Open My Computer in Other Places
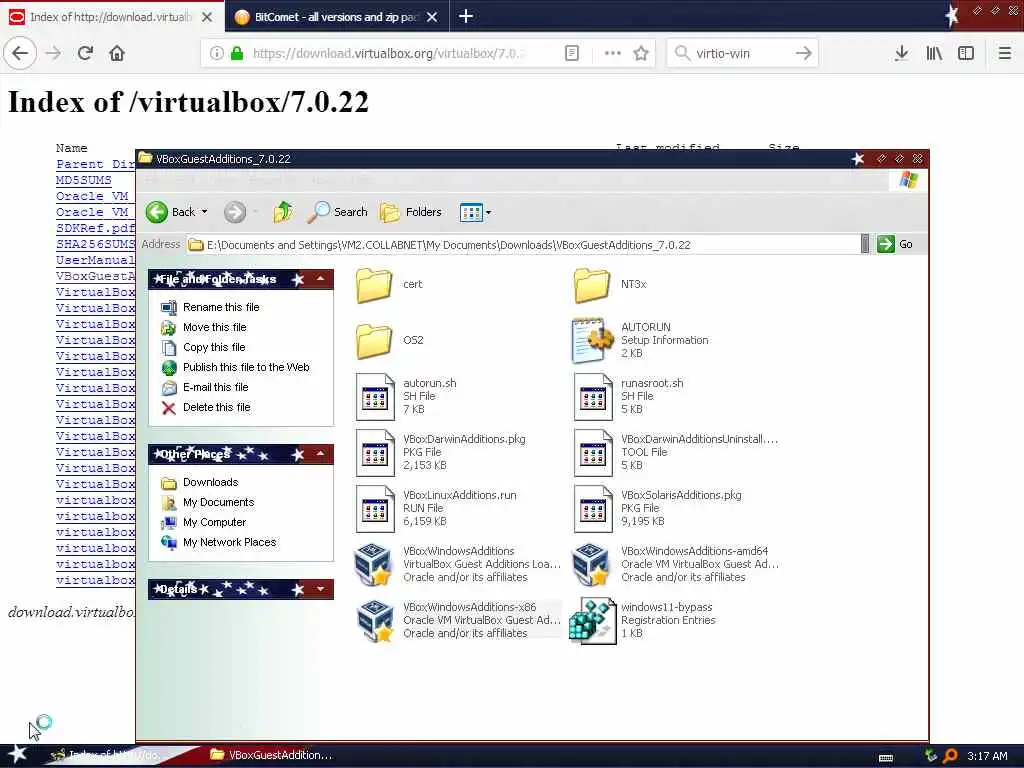Viewport: 1024px width, 768px height. click(214, 522)
